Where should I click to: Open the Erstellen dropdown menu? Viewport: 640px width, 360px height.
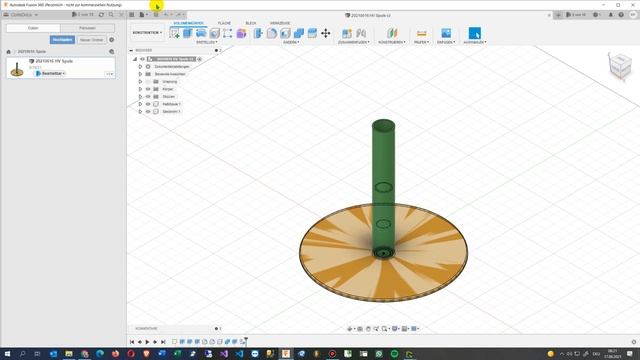click(207, 42)
